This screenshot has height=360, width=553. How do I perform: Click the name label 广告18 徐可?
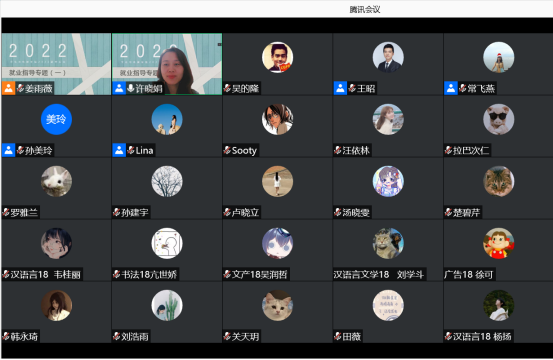click(469, 274)
